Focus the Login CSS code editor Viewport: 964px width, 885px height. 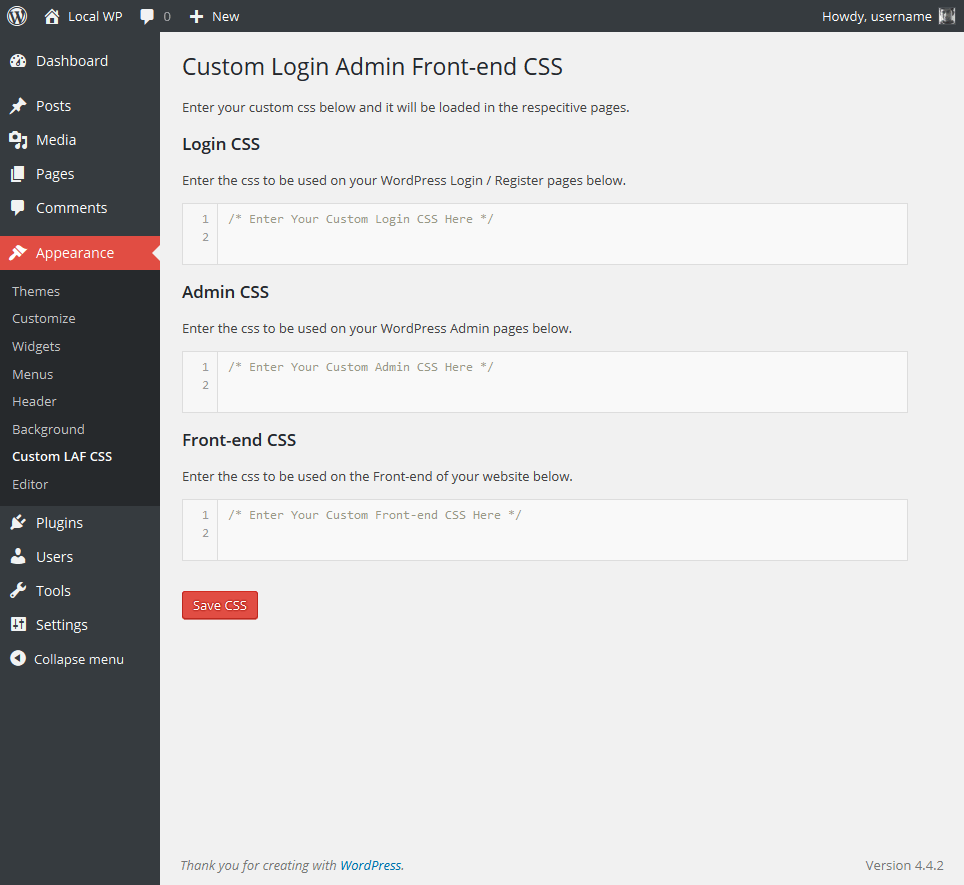(x=545, y=234)
